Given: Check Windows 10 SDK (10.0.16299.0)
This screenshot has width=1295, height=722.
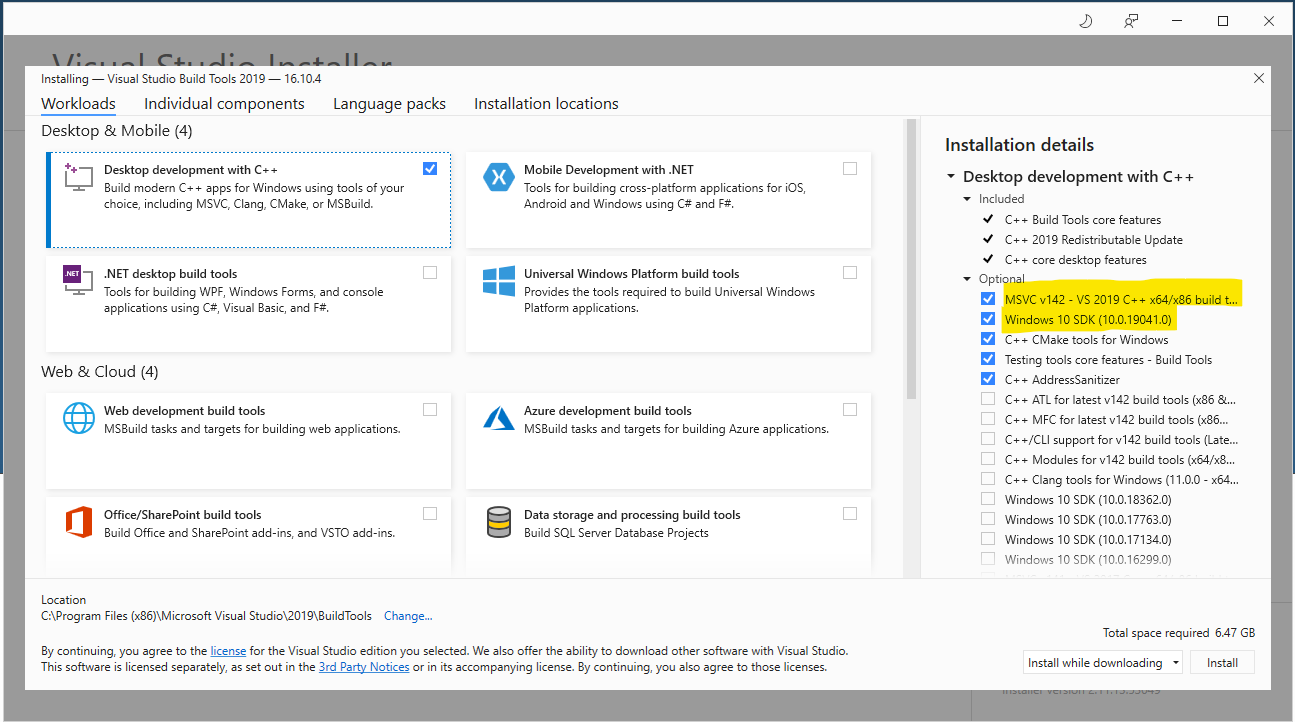Looking at the screenshot, I should pyautogui.click(x=988, y=559).
